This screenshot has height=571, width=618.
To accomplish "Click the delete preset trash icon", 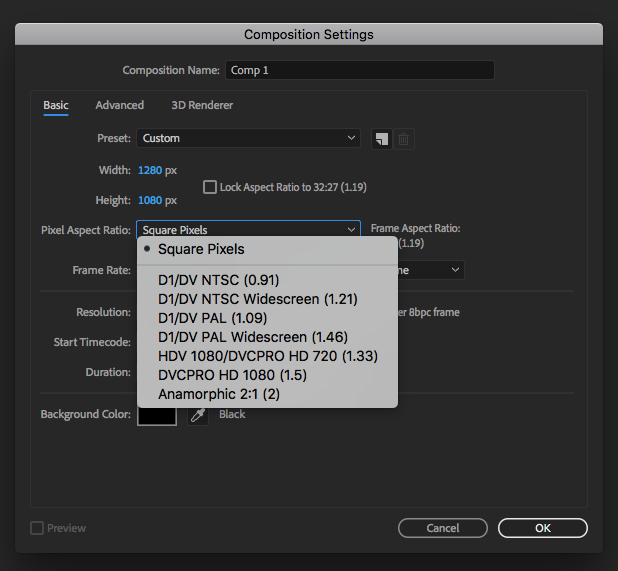I will point(403,139).
